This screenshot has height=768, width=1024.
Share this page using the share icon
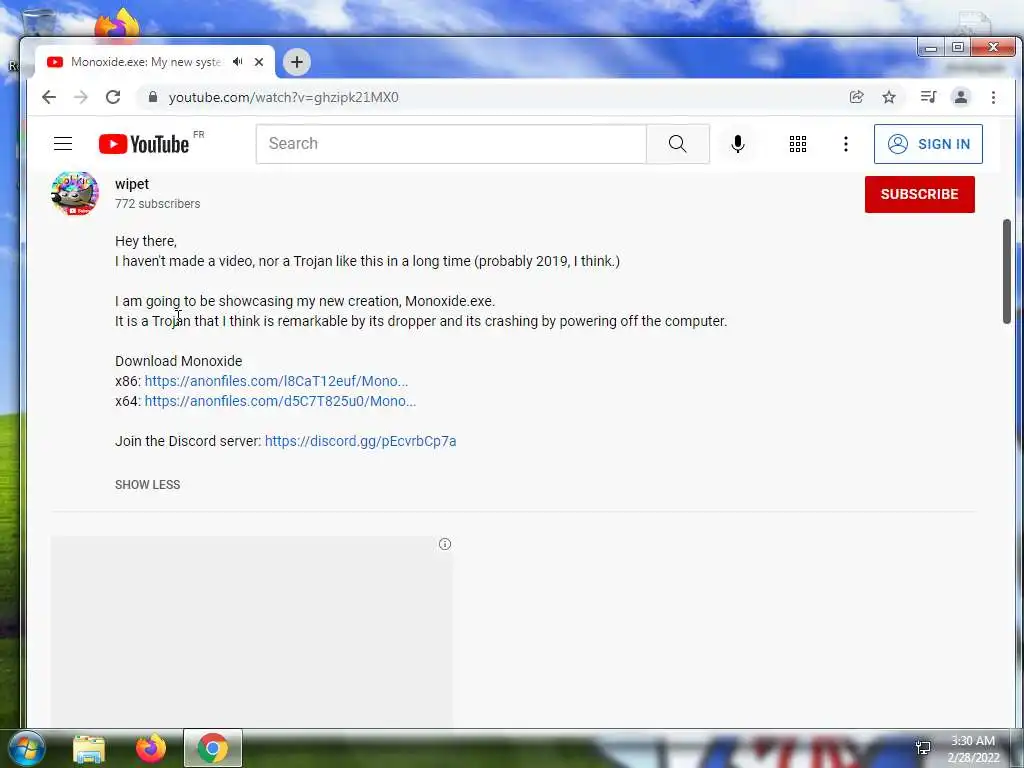coord(856,97)
